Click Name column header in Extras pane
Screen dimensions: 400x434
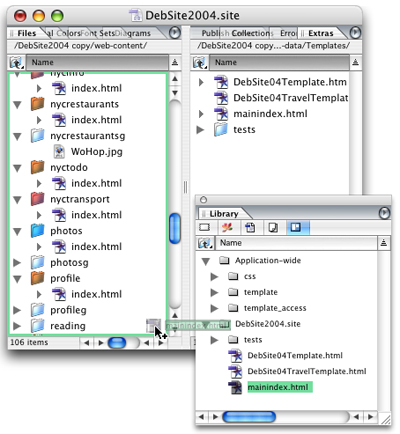click(279, 62)
